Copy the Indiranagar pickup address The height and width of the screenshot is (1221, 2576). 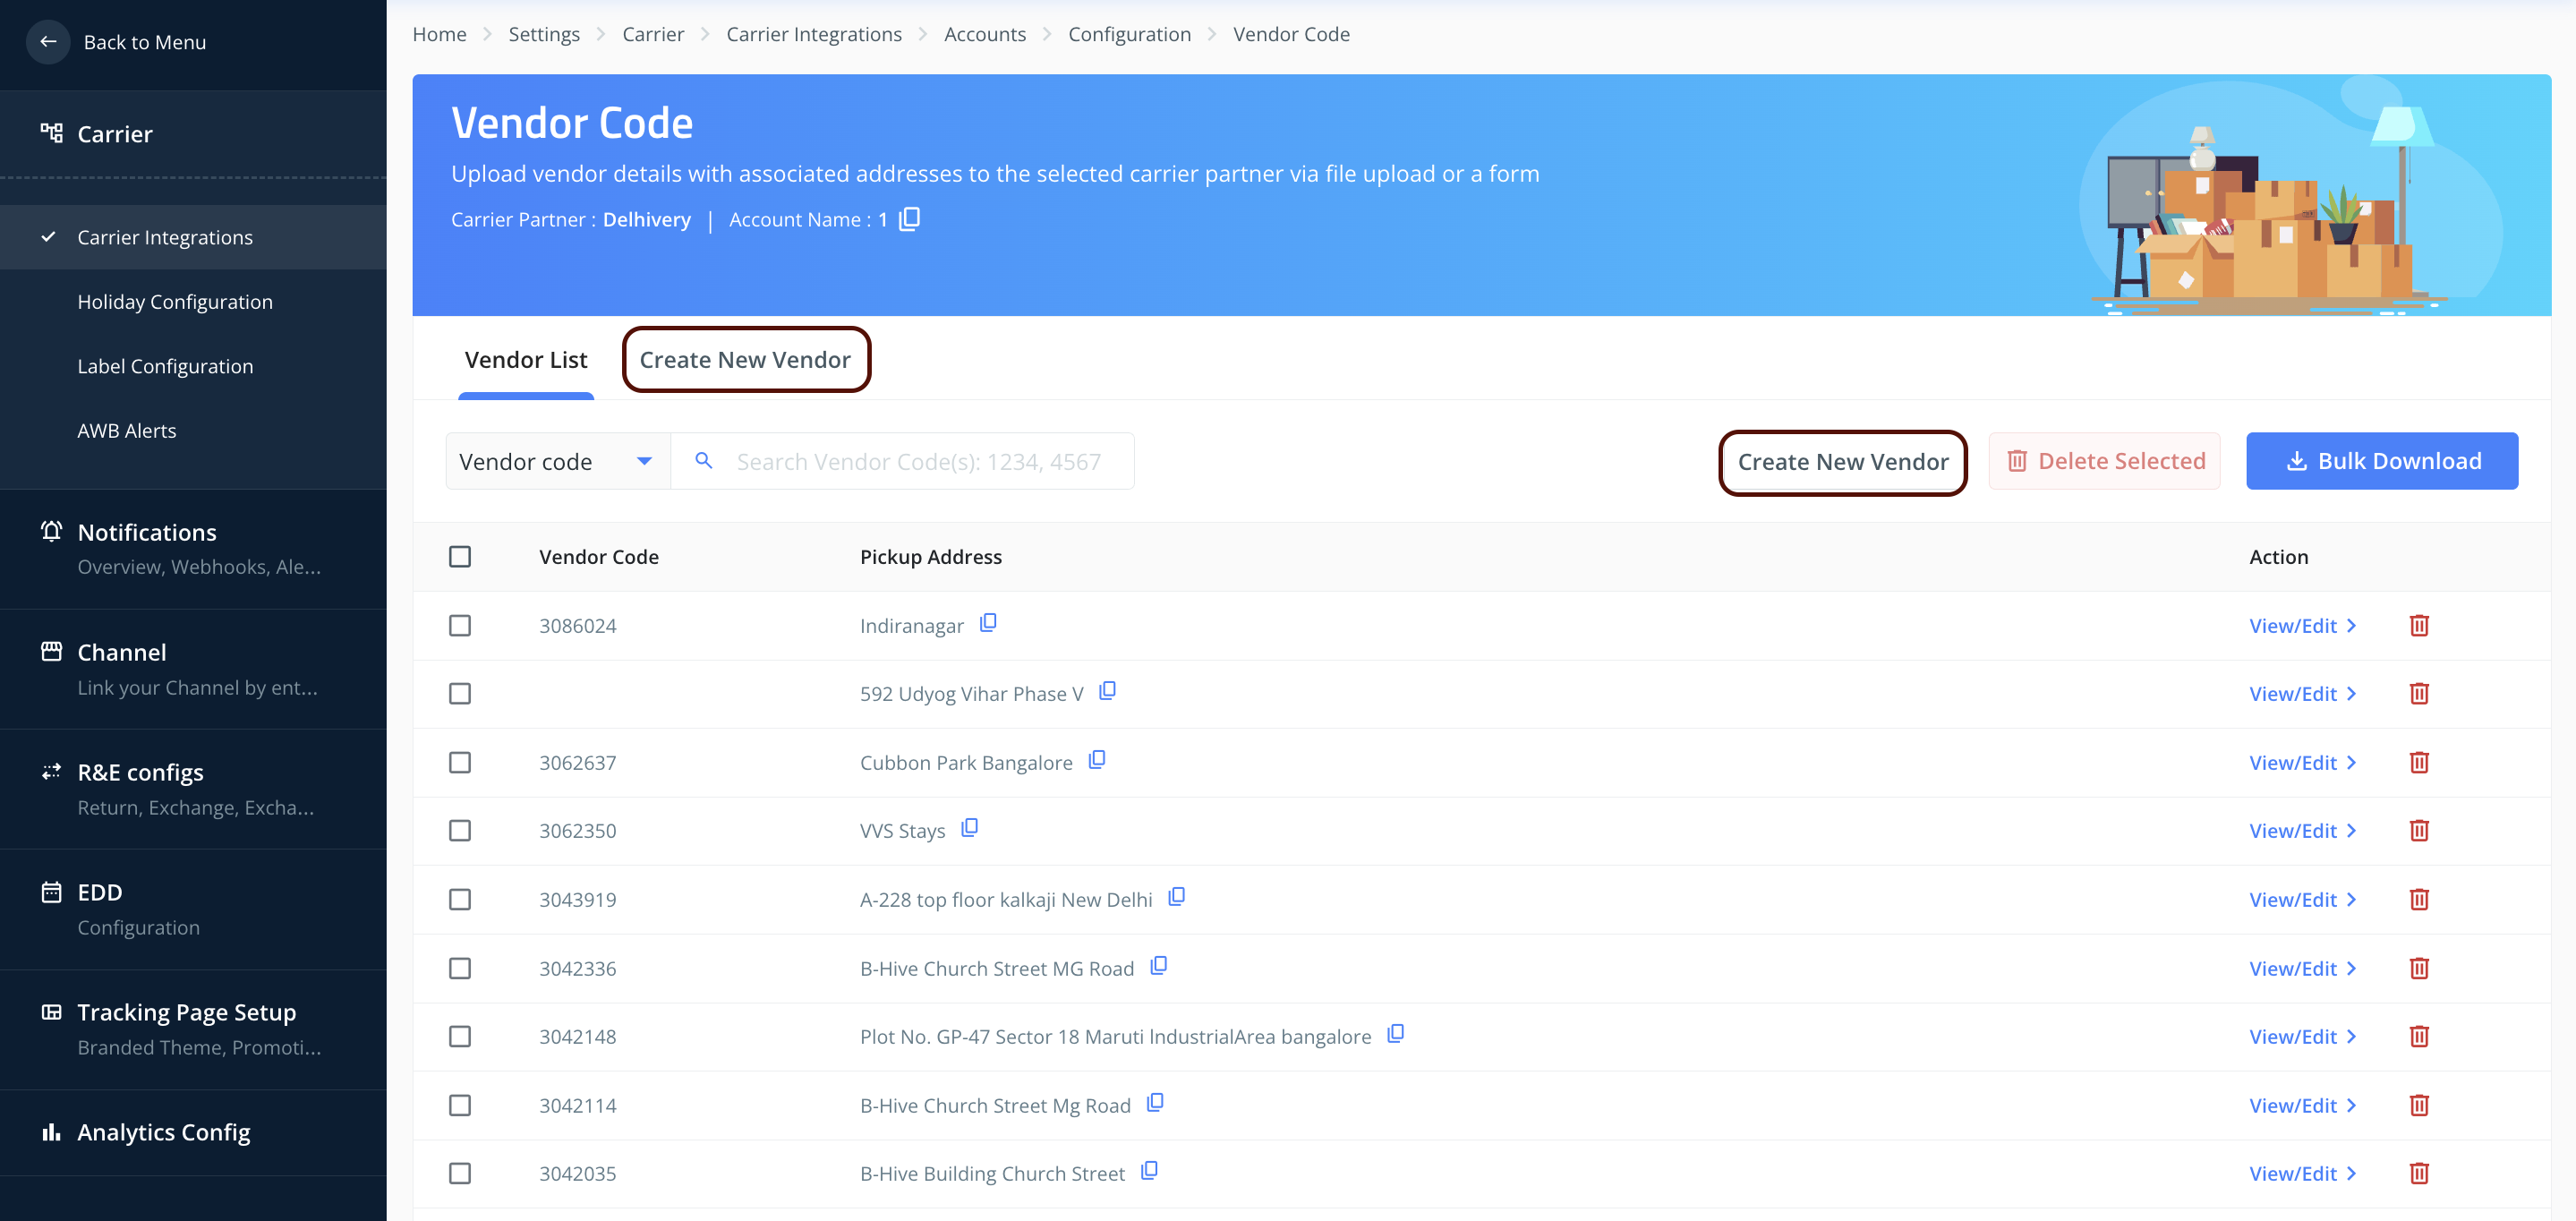988,623
